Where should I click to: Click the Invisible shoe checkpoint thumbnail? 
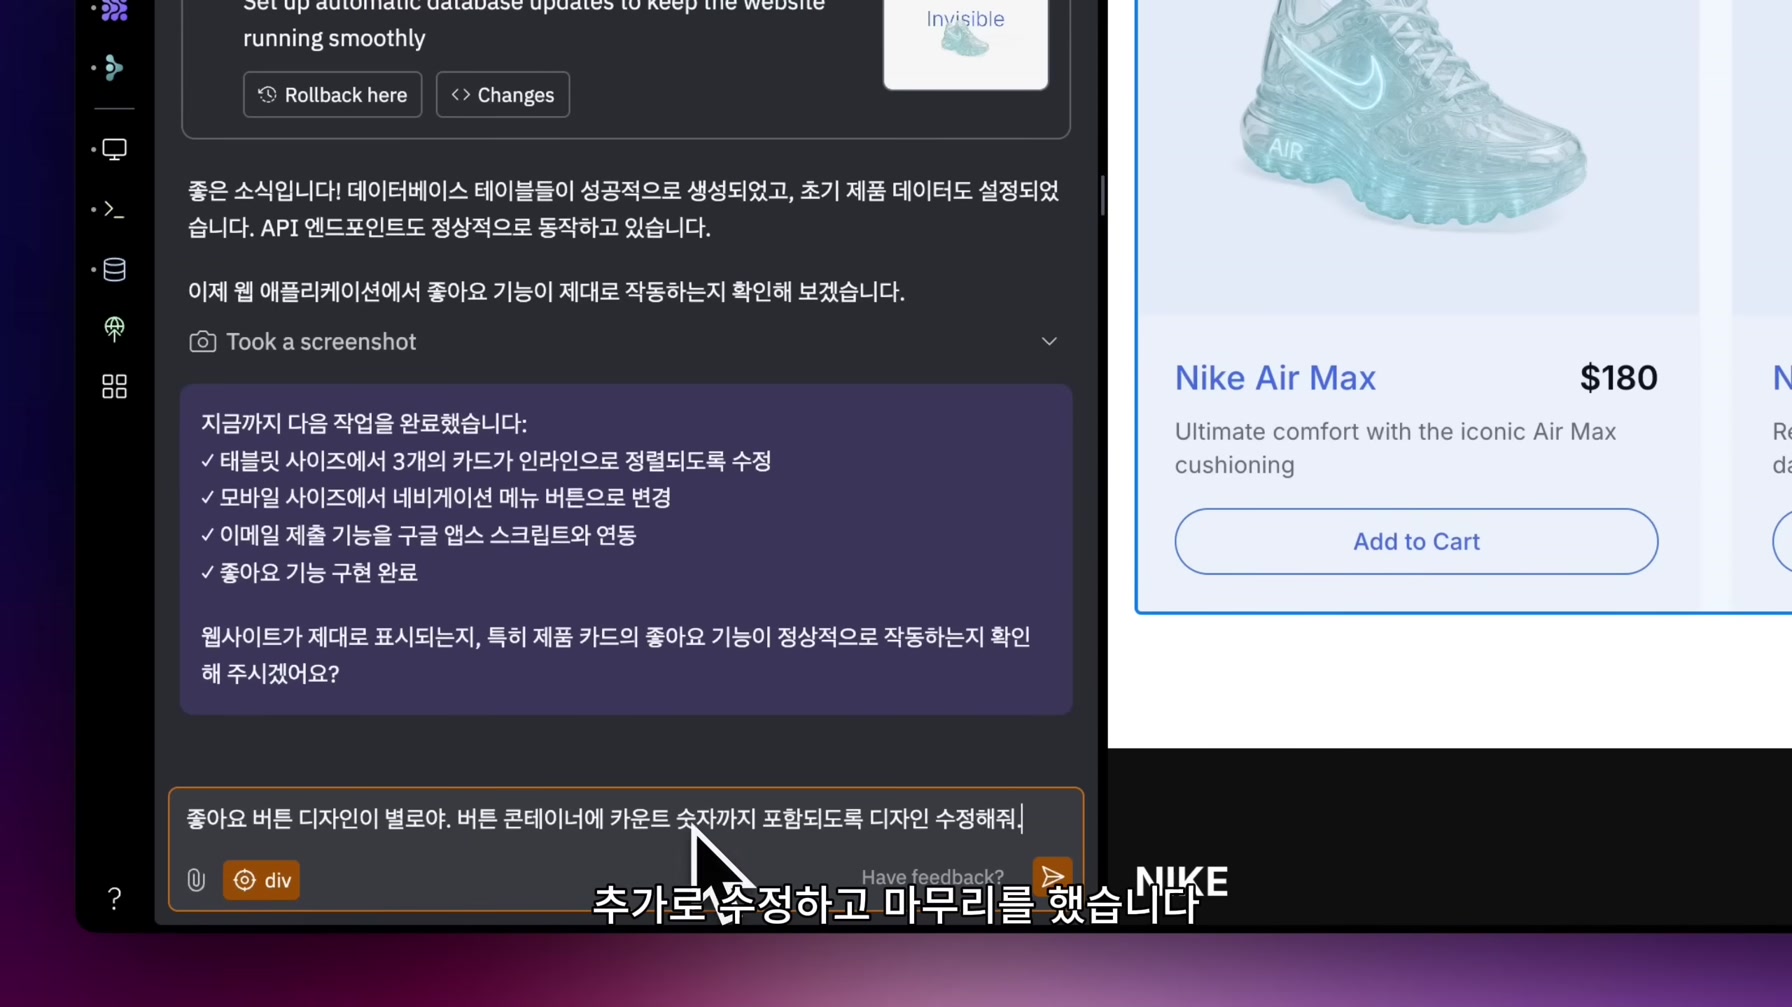pyautogui.click(x=965, y=43)
